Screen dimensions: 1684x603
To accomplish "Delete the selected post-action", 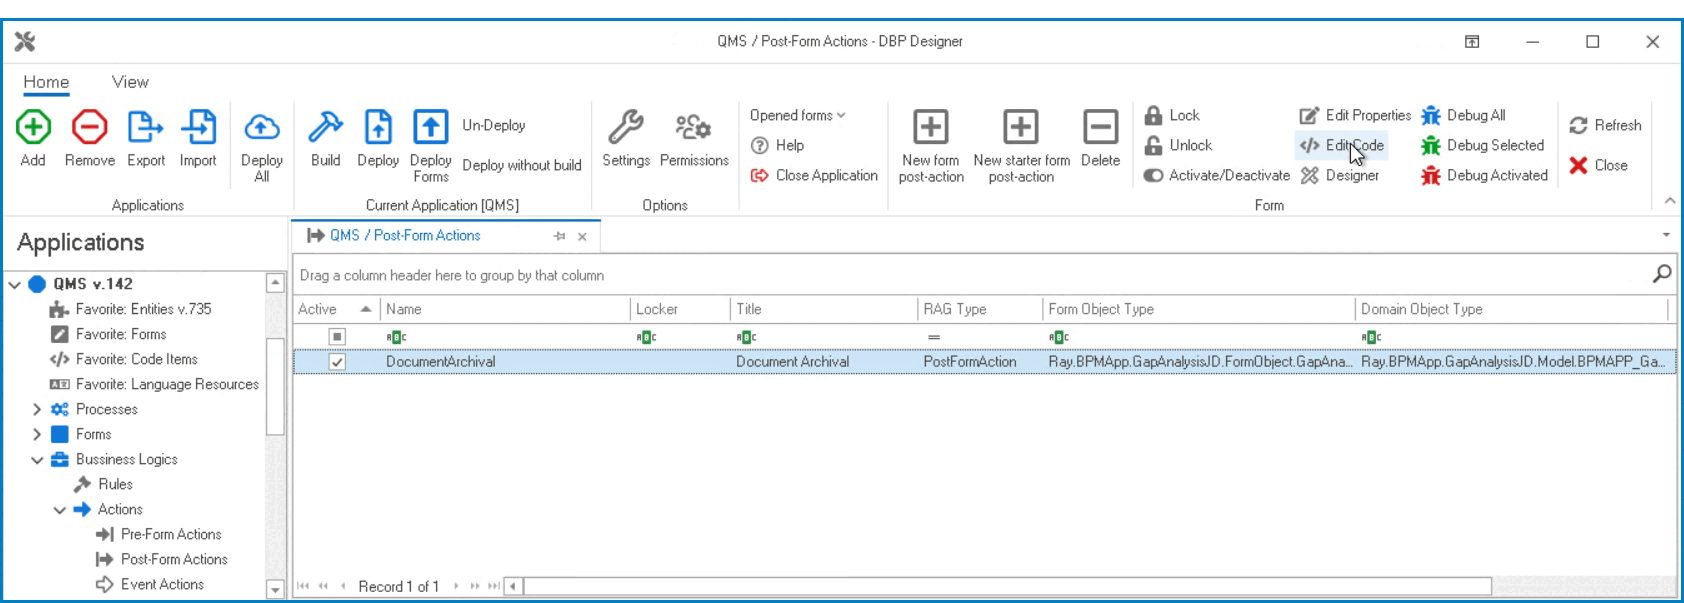I will (1100, 139).
